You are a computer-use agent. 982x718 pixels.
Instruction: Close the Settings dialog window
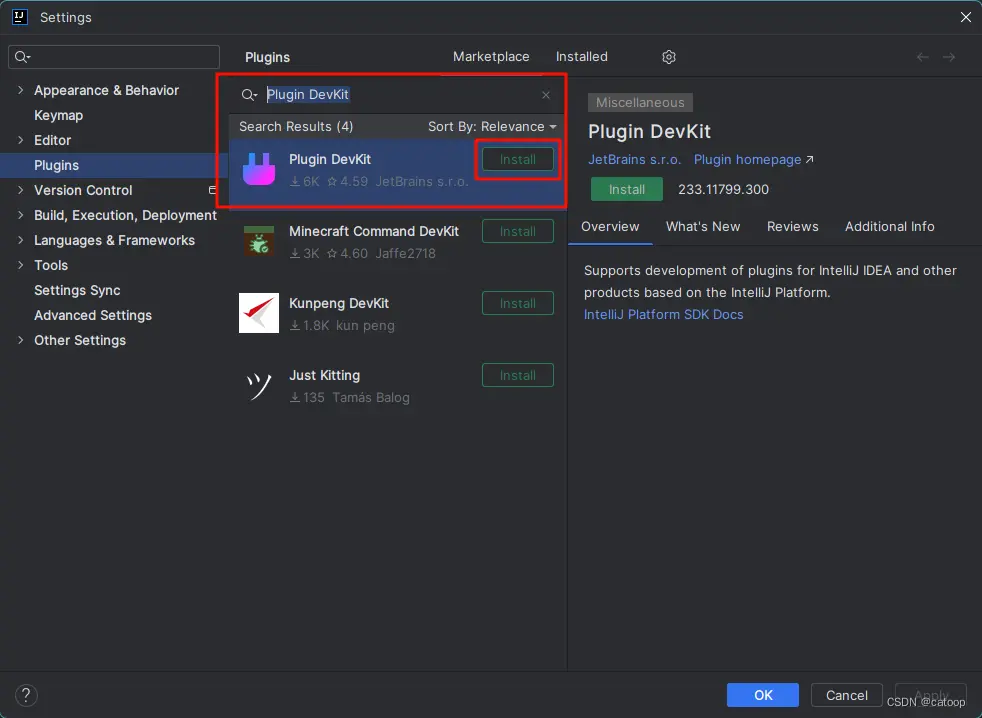[966, 17]
